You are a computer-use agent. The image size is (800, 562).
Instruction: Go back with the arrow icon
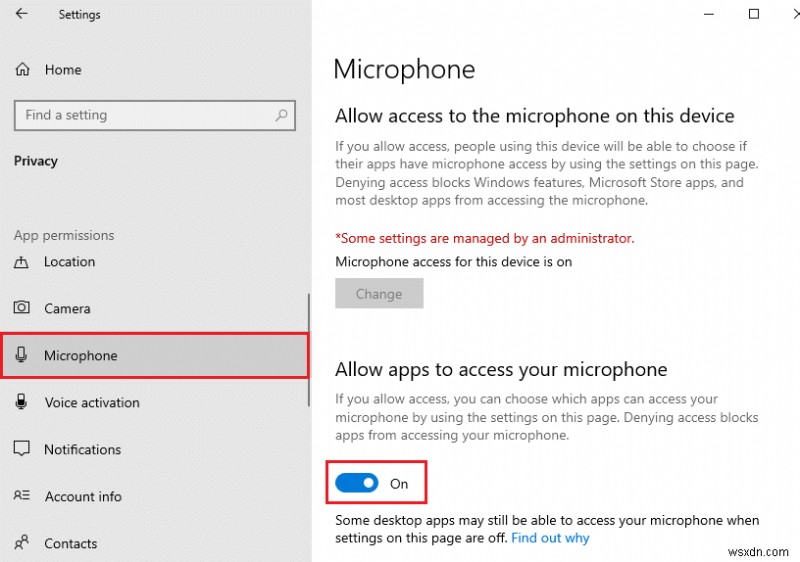tap(21, 14)
